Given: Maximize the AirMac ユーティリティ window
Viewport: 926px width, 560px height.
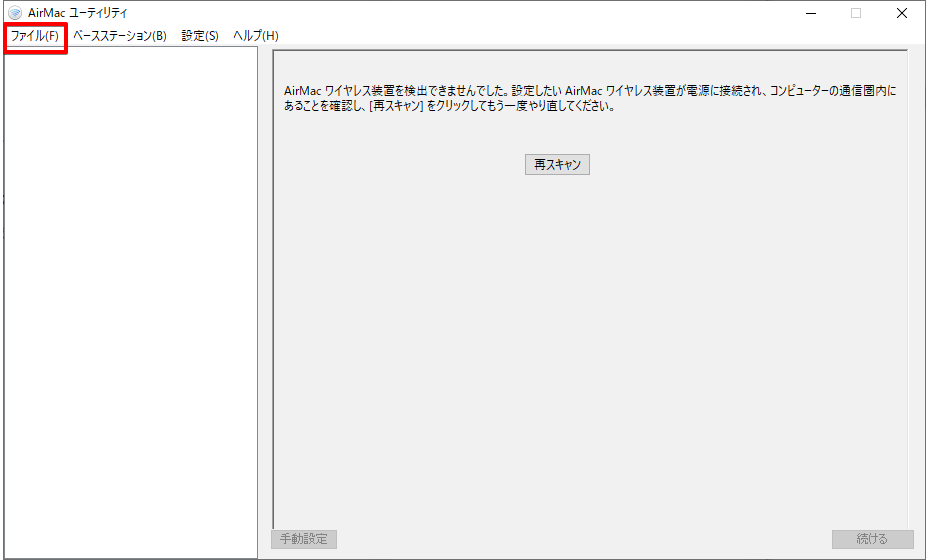Looking at the screenshot, I should pyautogui.click(x=856, y=13).
